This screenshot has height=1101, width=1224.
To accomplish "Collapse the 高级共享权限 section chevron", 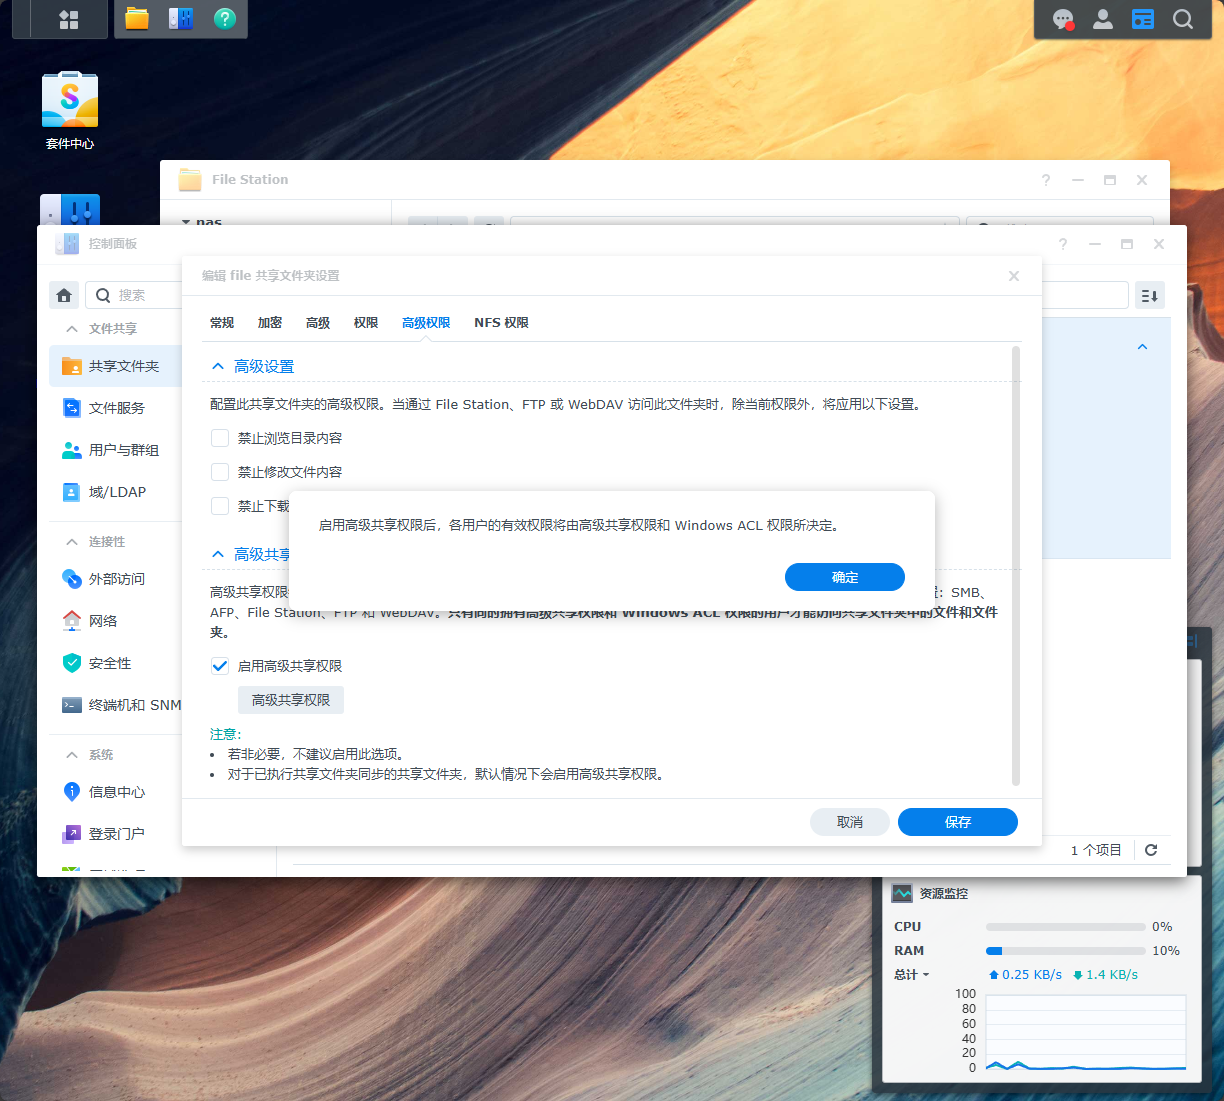I will coord(218,554).
